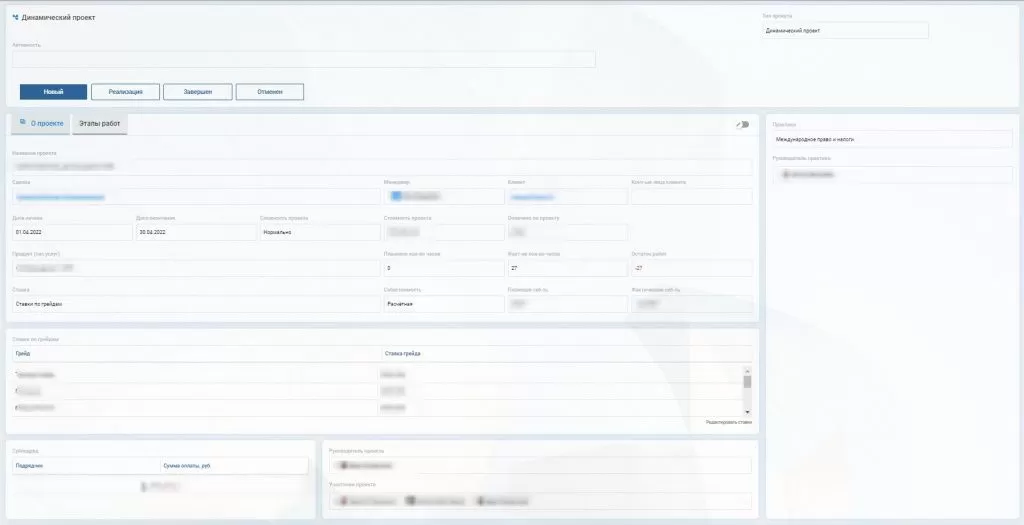Mark the project as 'Завершен'
This screenshot has height=525, width=1024.
[198, 92]
